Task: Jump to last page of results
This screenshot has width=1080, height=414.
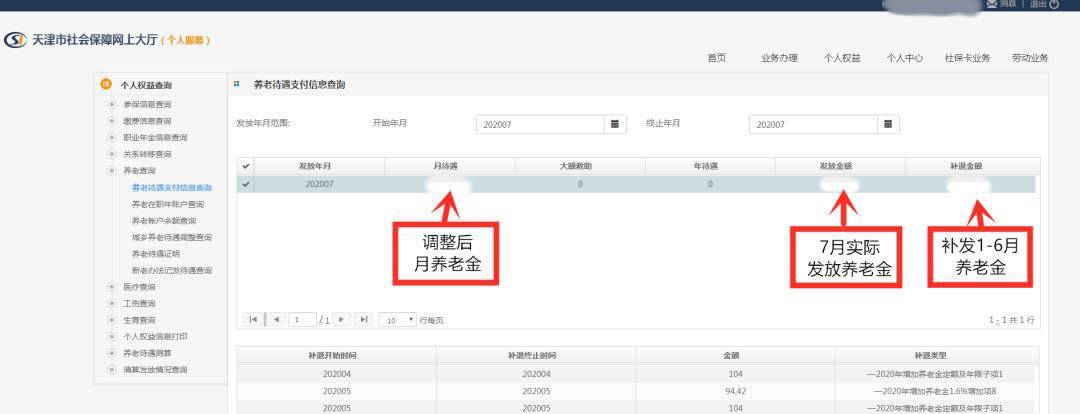Action: [363, 319]
